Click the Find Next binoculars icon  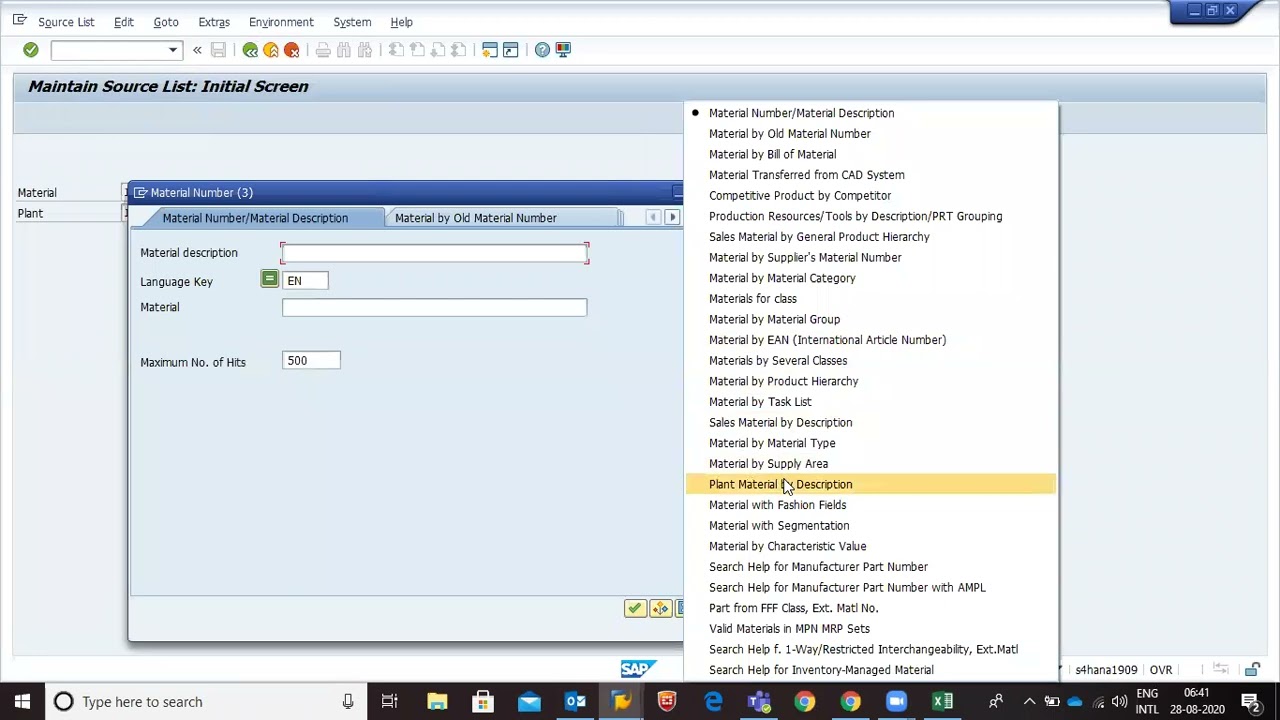365,50
